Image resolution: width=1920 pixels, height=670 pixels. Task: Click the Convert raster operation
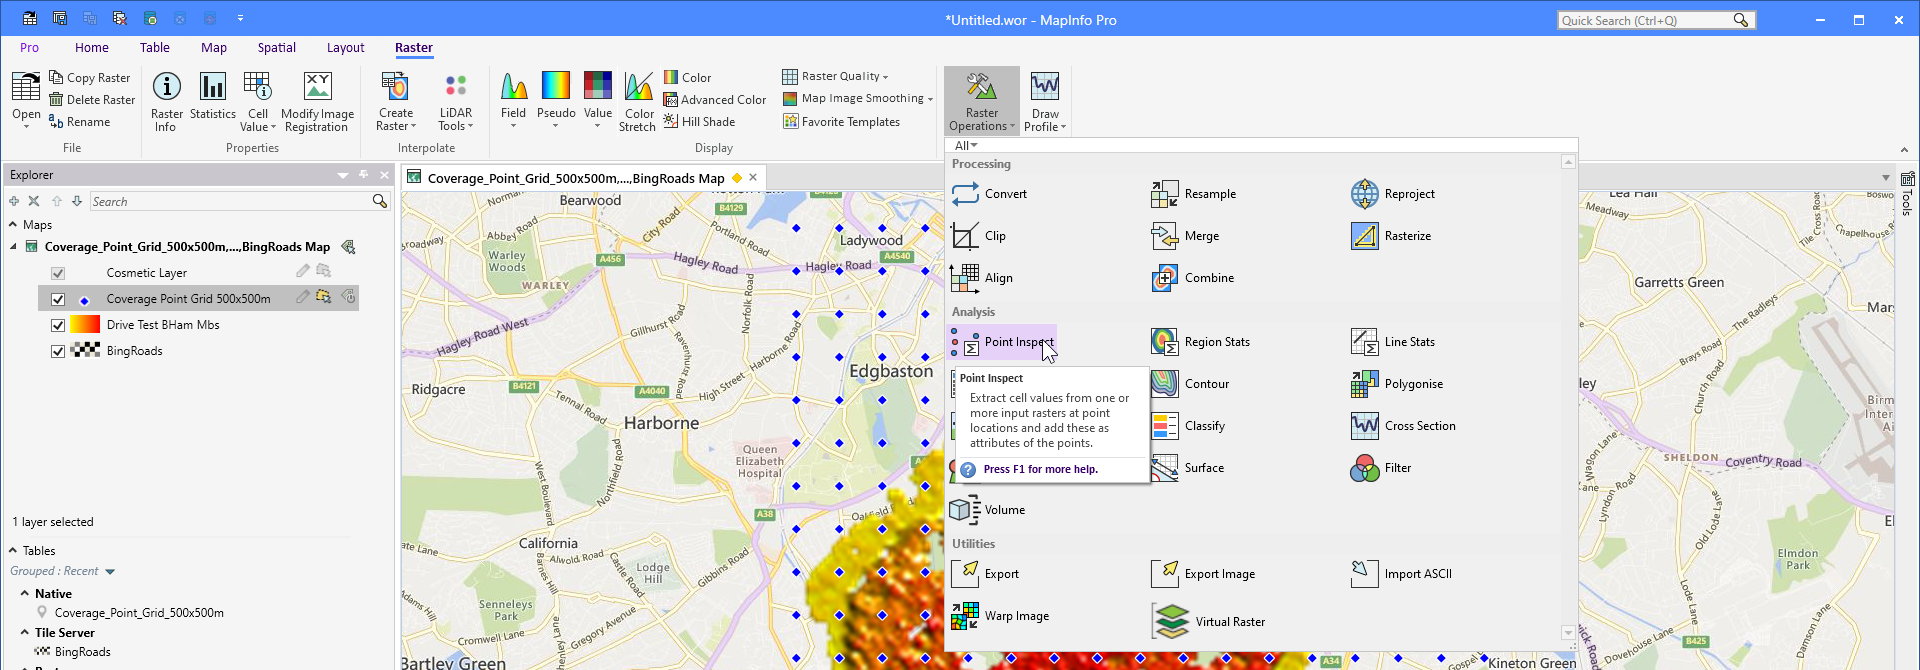[990, 194]
